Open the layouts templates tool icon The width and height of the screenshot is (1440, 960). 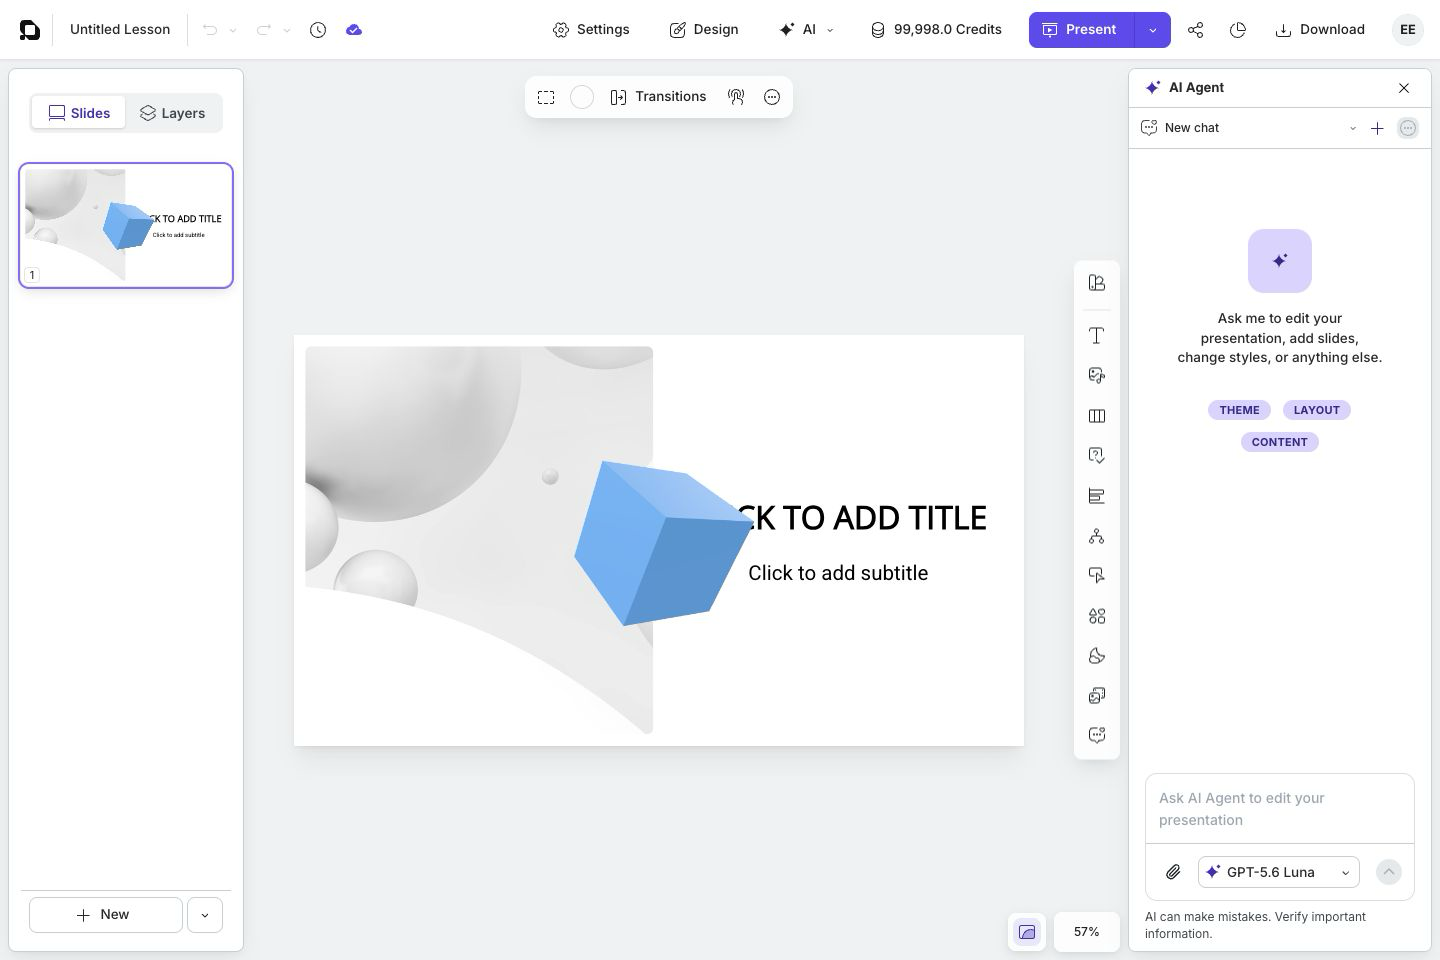coord(1097,283)
